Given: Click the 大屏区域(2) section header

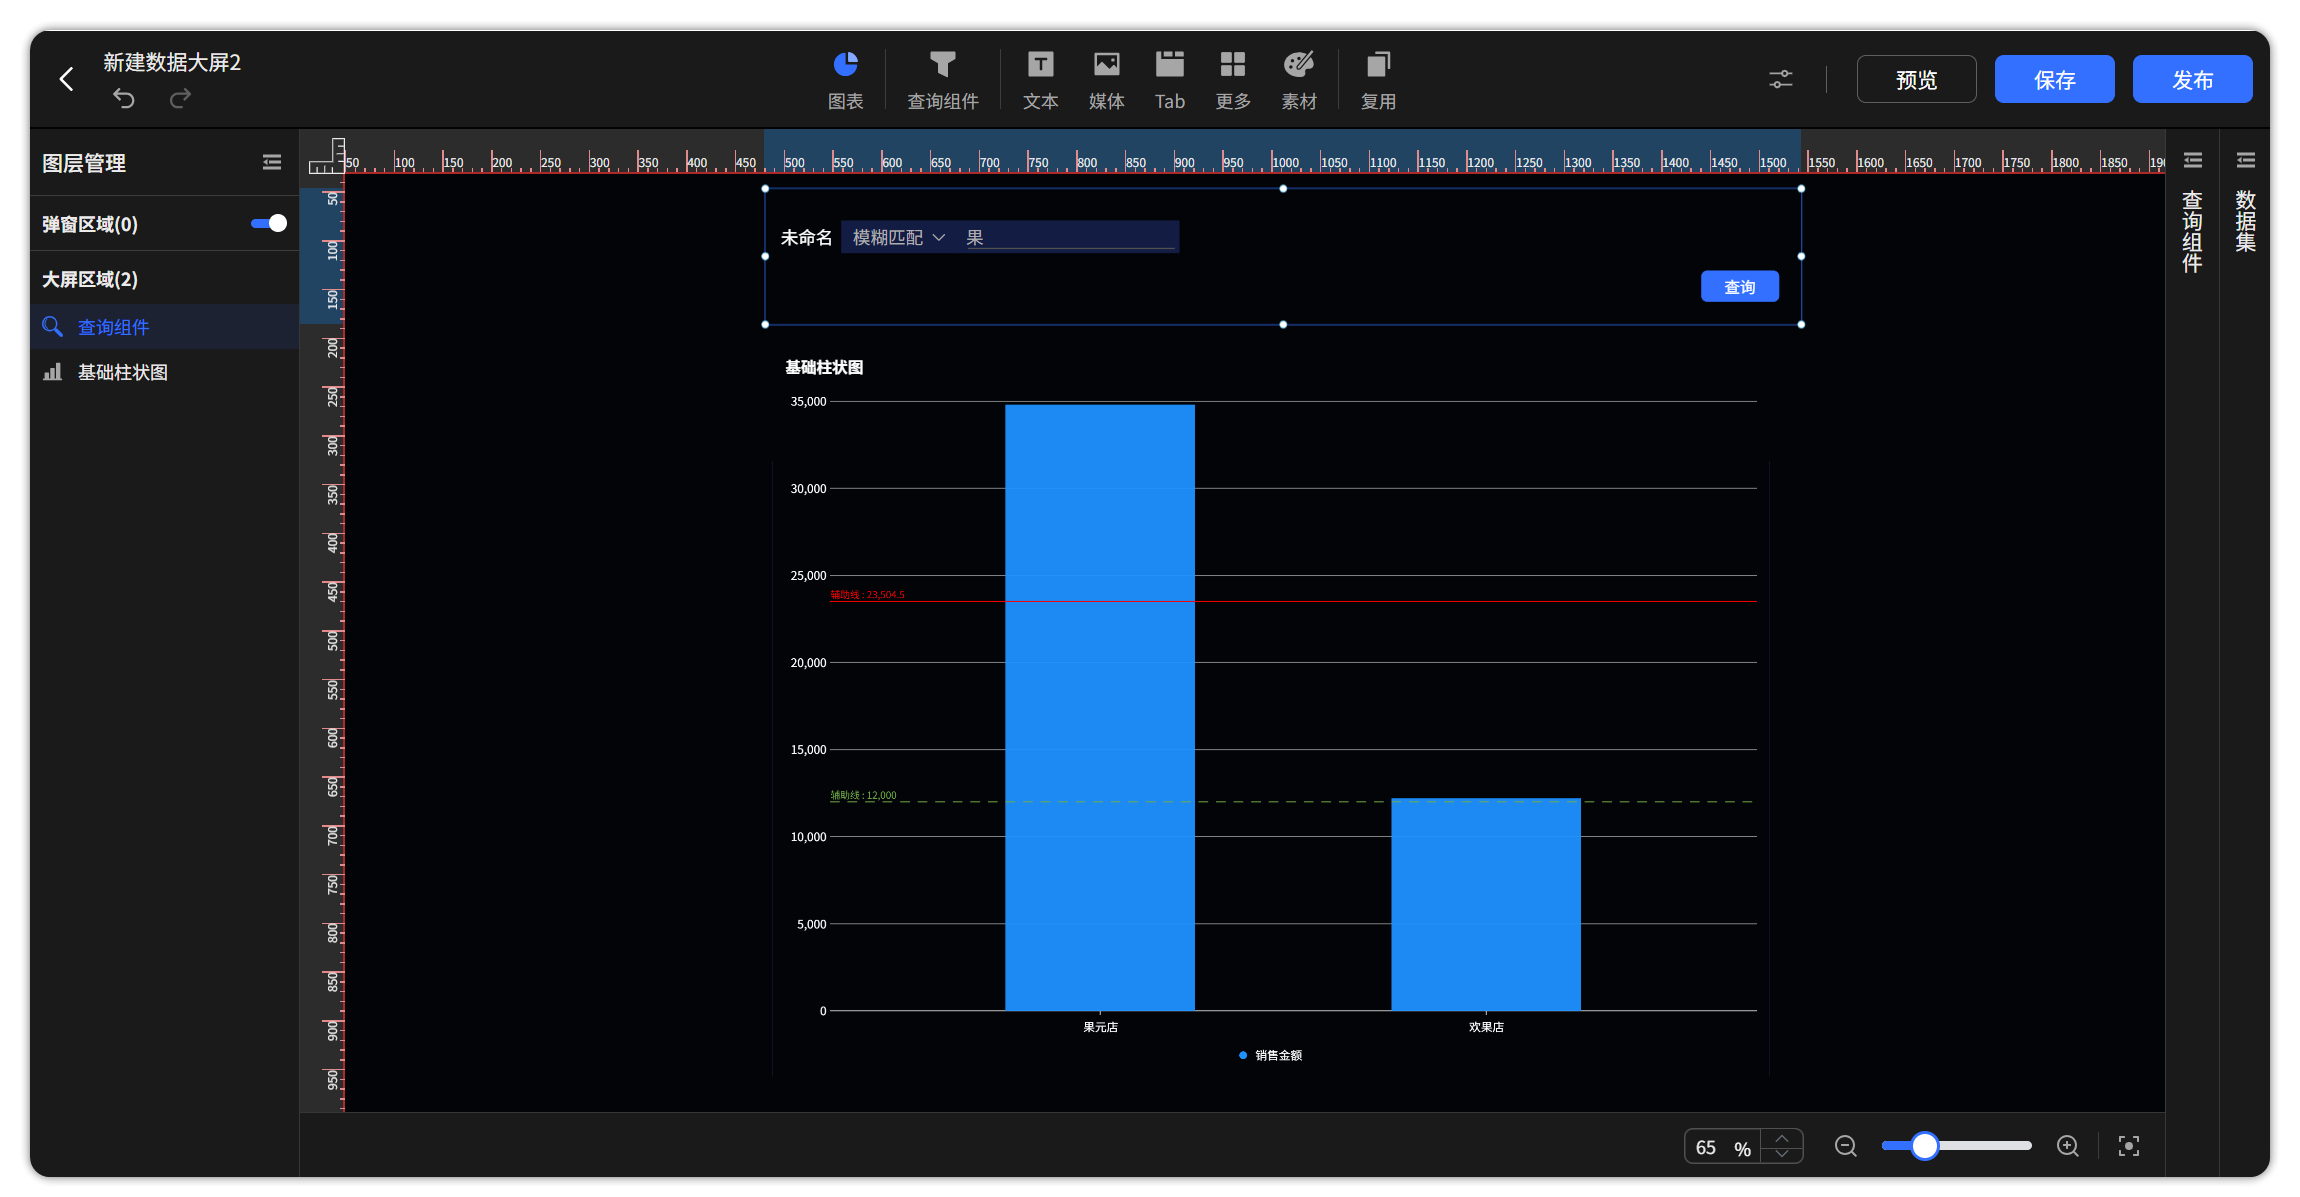Looking at the screenshot, I should pyautogui.click(x=90, y=279).
